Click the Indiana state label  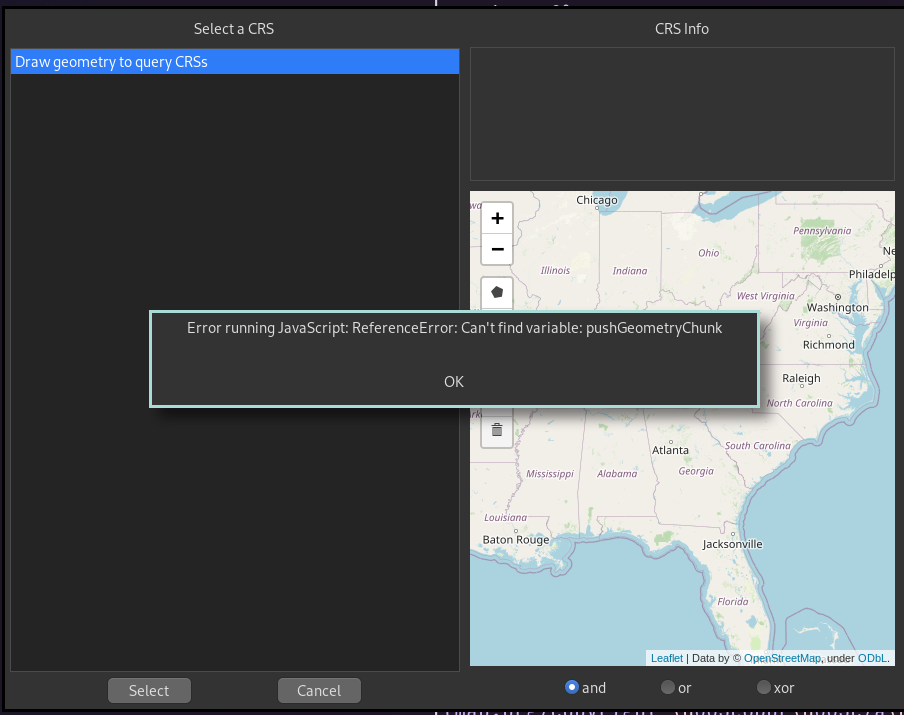pos(630,270)
